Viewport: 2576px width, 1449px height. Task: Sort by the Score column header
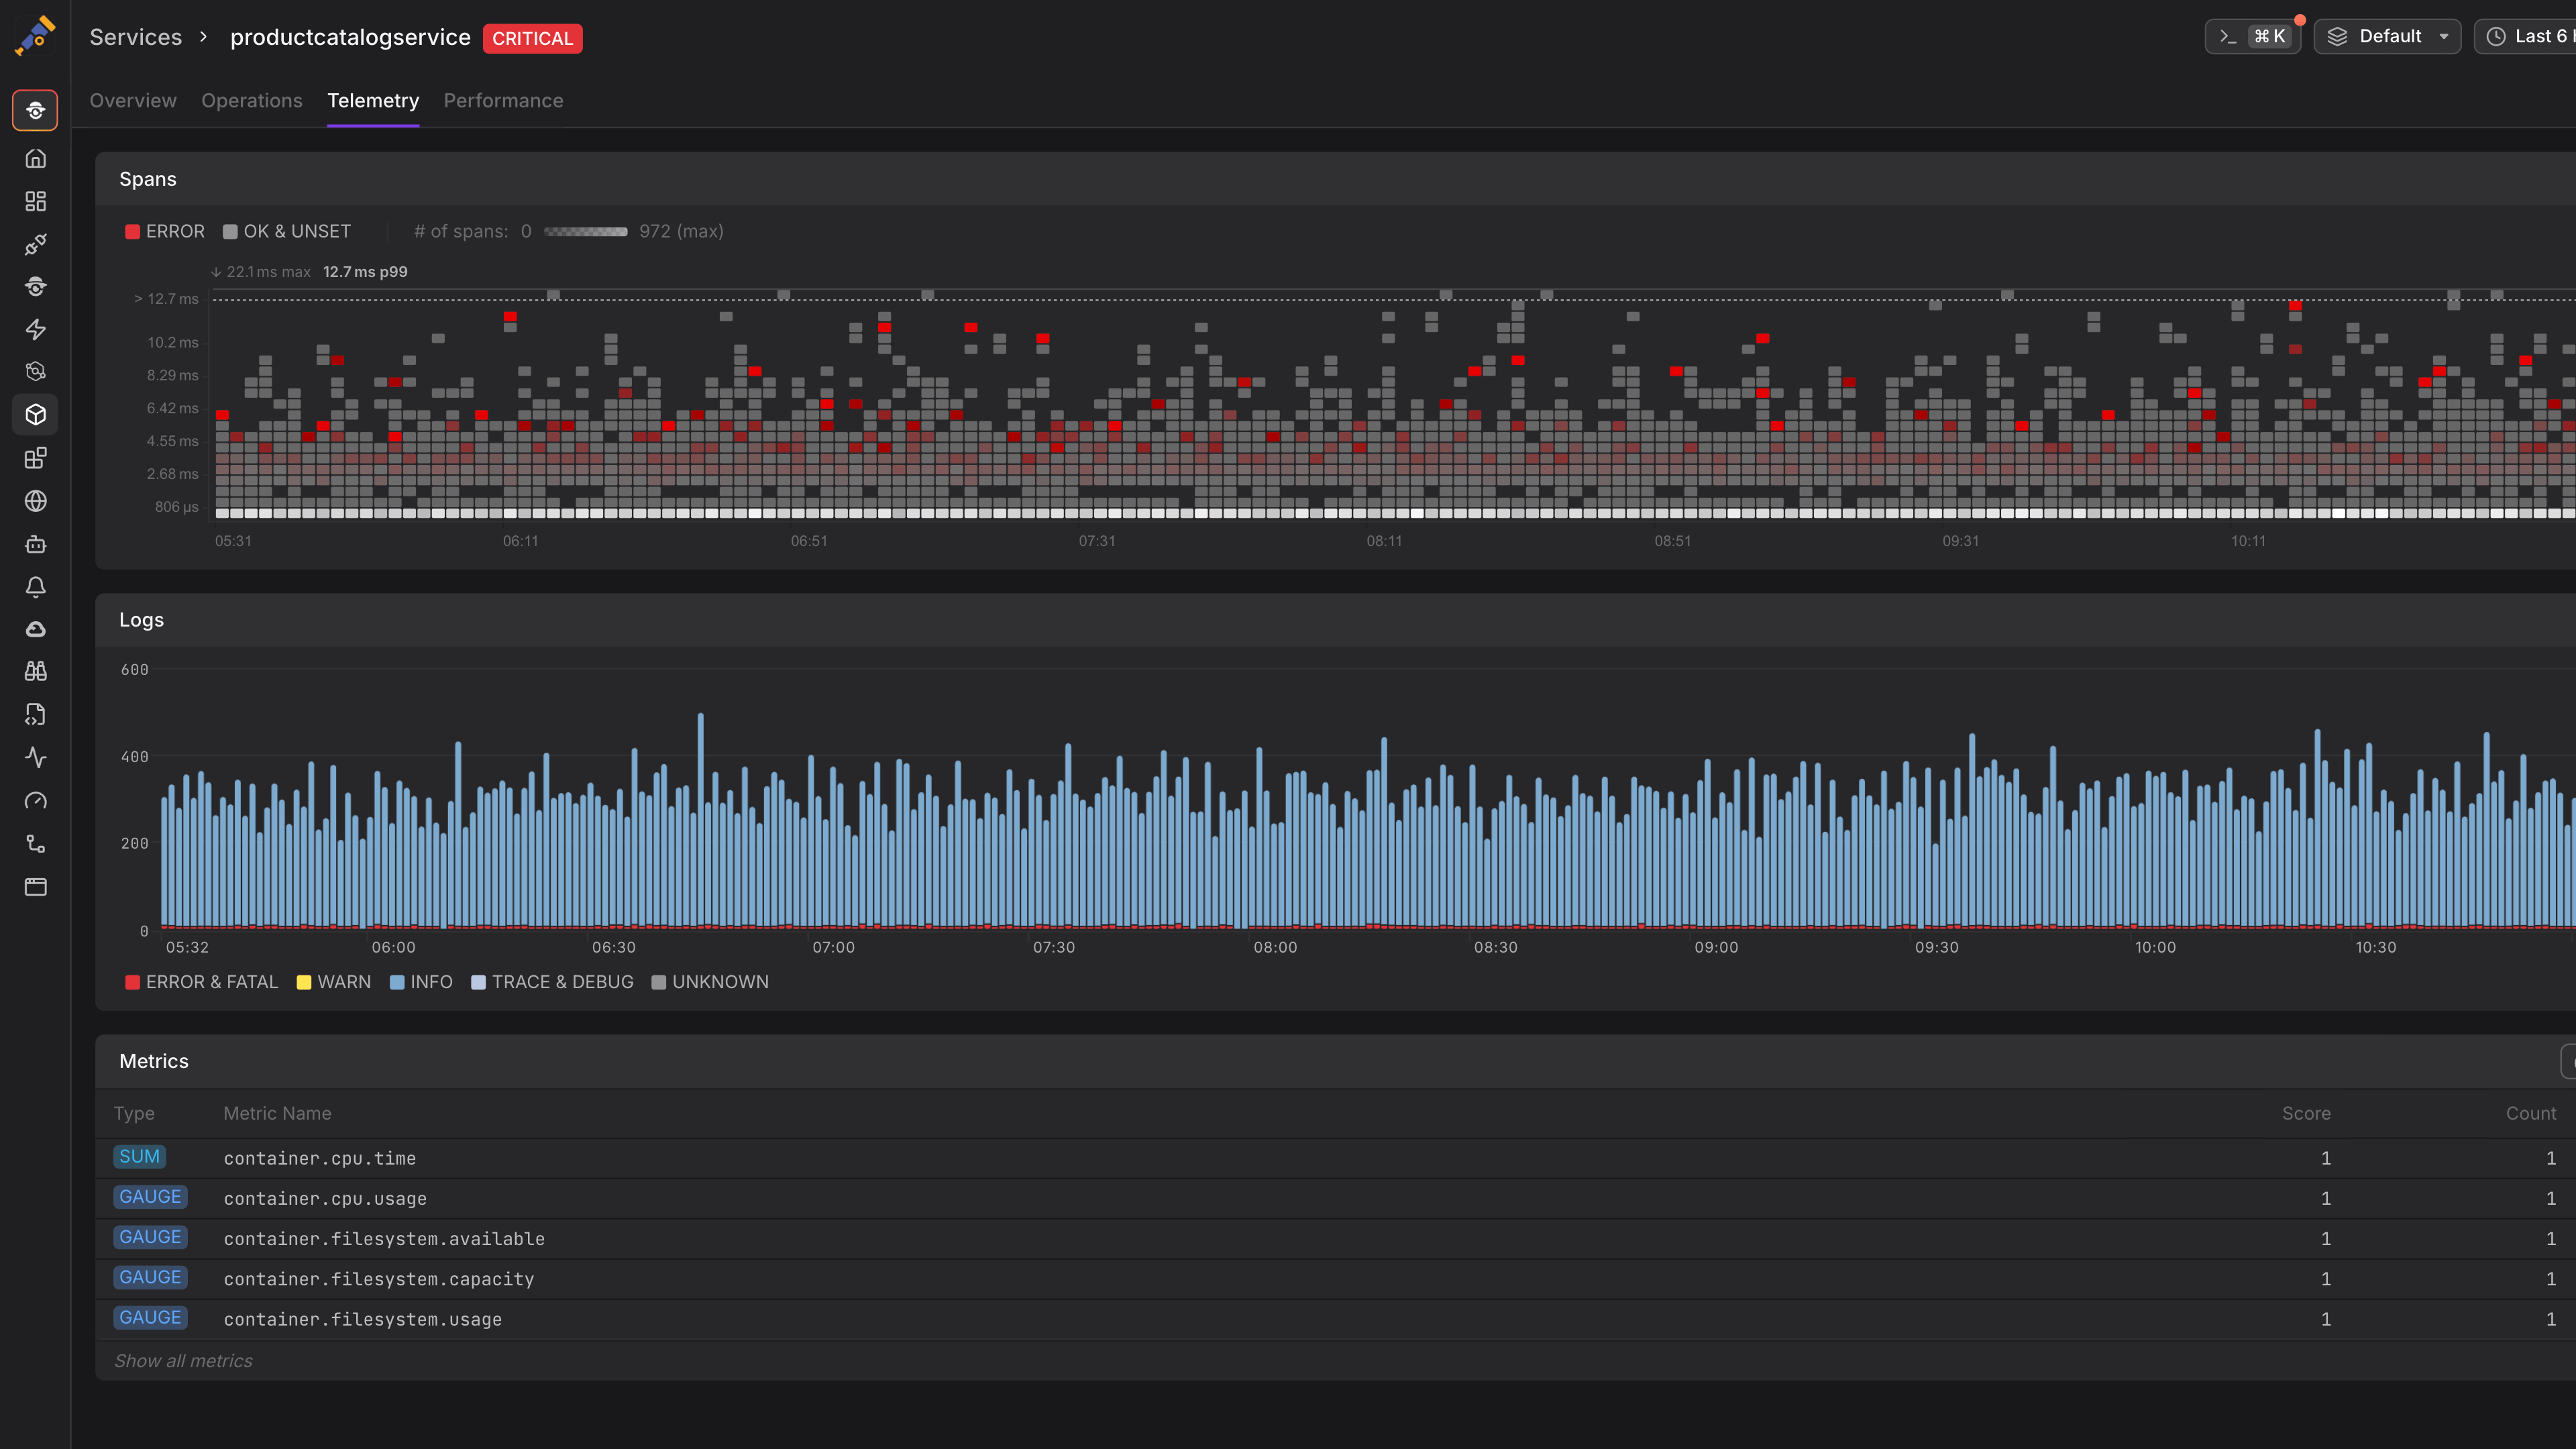[x=2306, y=1113]
